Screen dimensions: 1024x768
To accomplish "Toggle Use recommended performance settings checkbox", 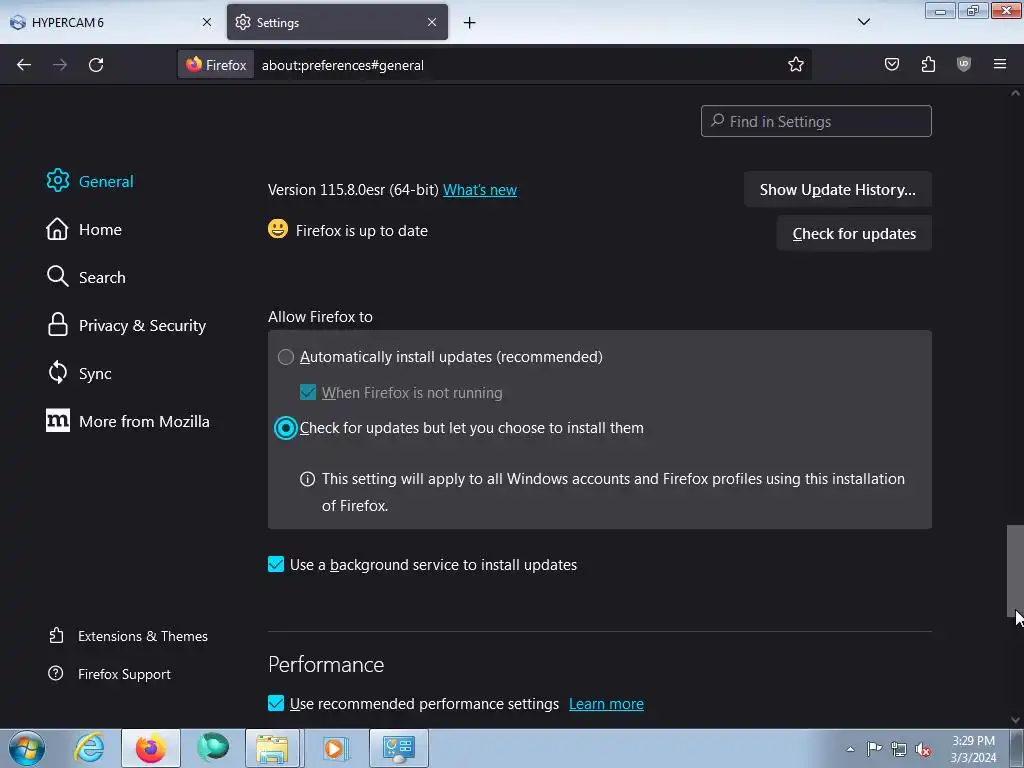I will tap(276, 703).
